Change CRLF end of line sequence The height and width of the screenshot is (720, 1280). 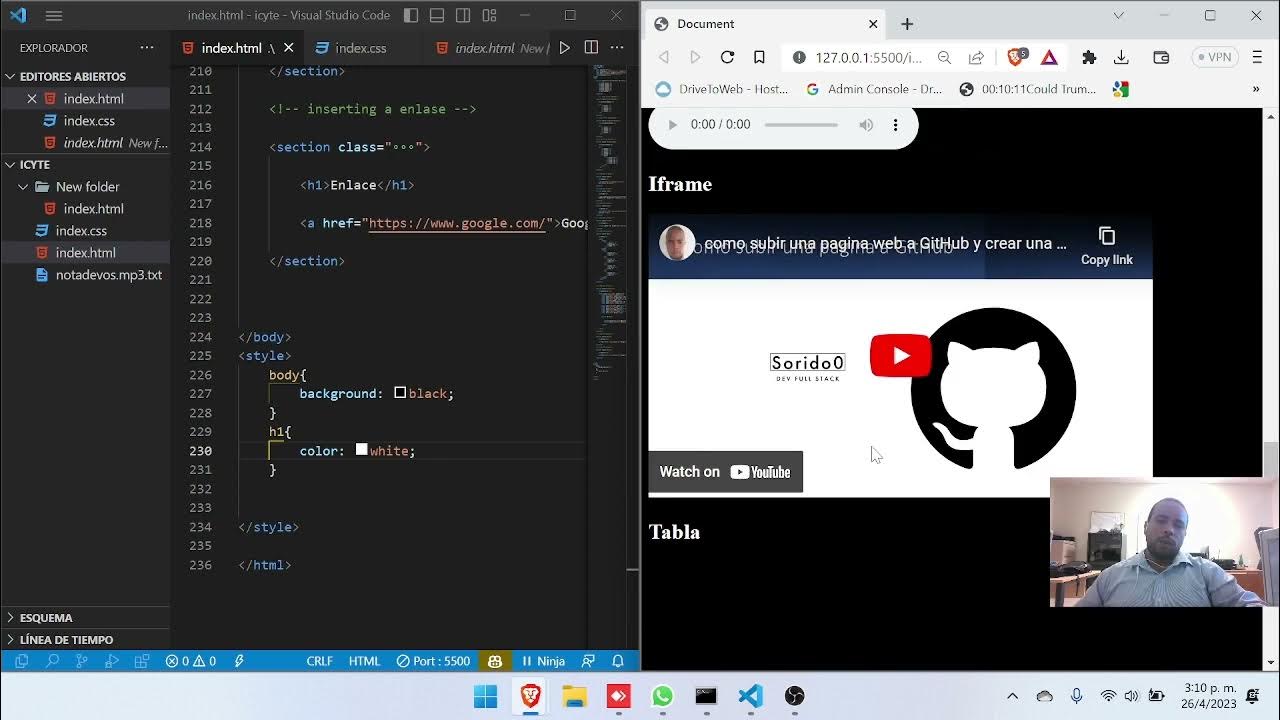(x=320, y=661)
